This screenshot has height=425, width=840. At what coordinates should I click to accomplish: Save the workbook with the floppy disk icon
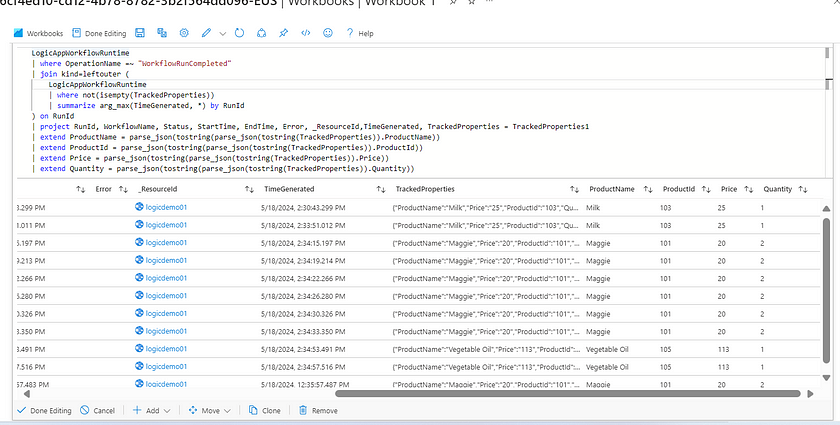coord(140,33)
